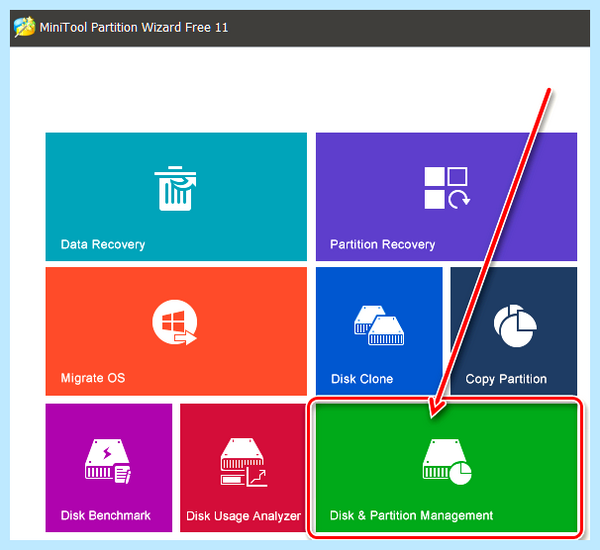Click the MiniTool Partition Wizard Free 11 title
Viewport: 600px width, 550px height.
tap(134, 28)
